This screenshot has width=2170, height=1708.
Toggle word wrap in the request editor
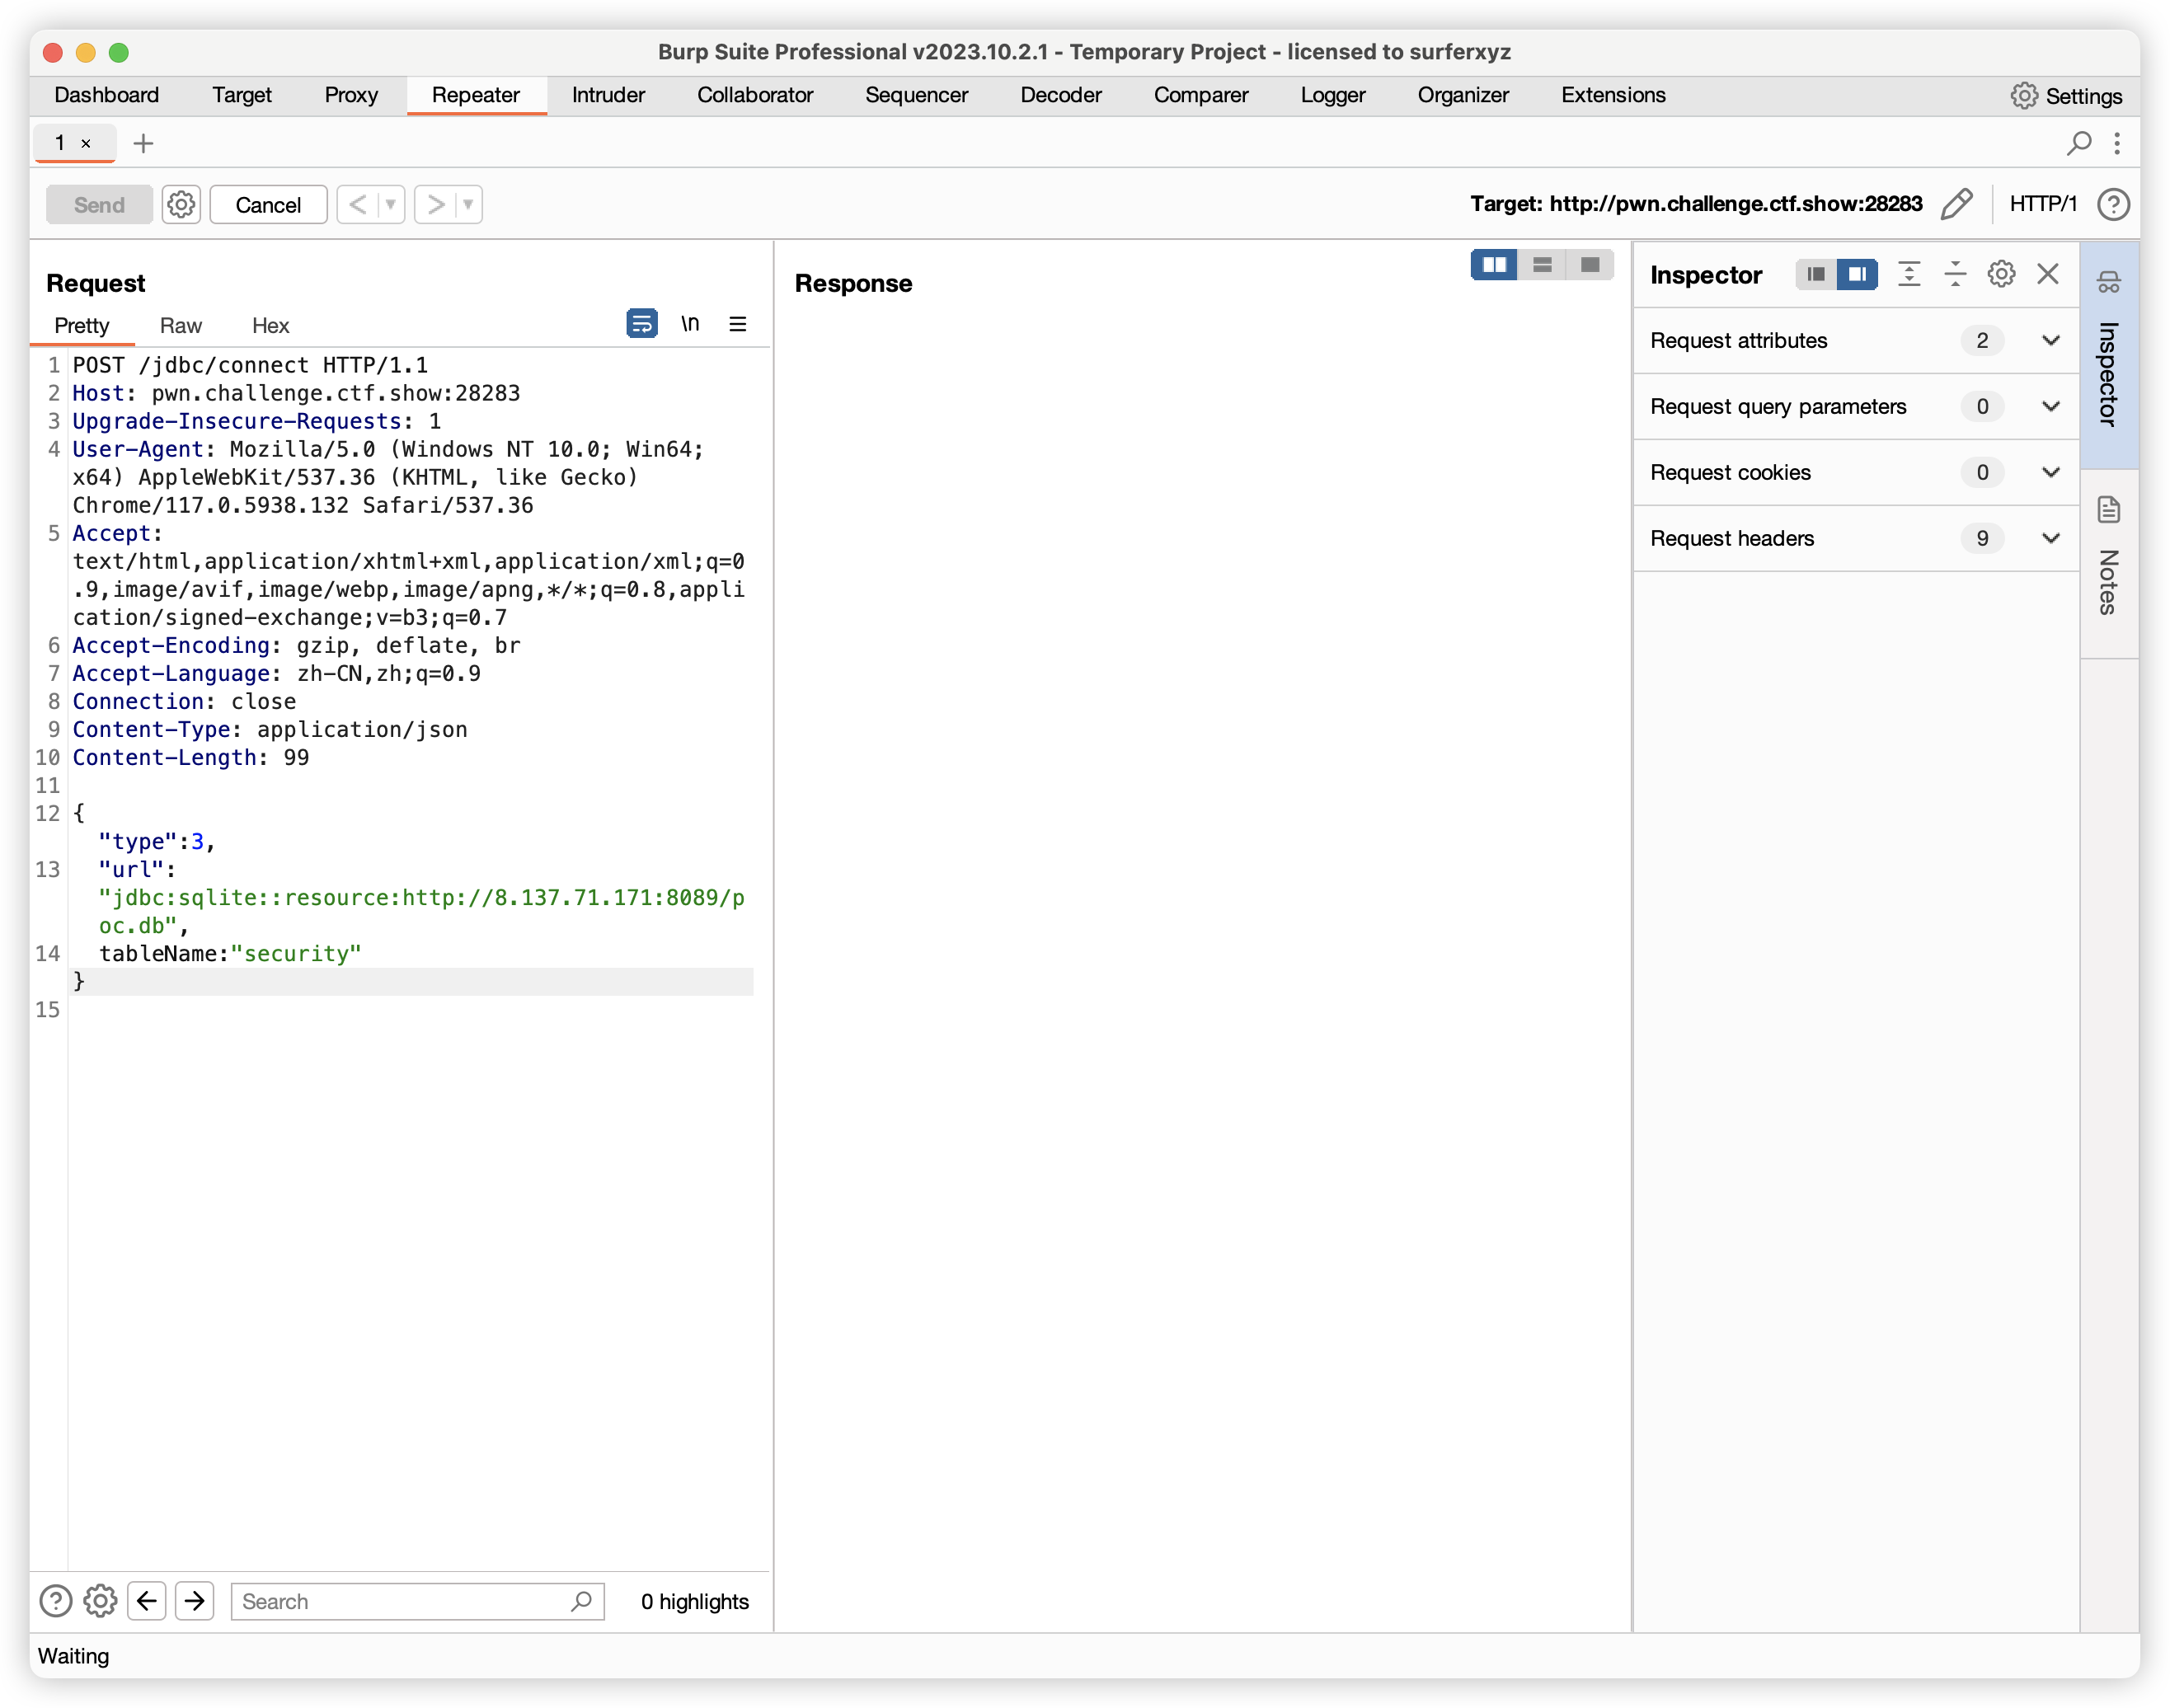coord(642,323)
